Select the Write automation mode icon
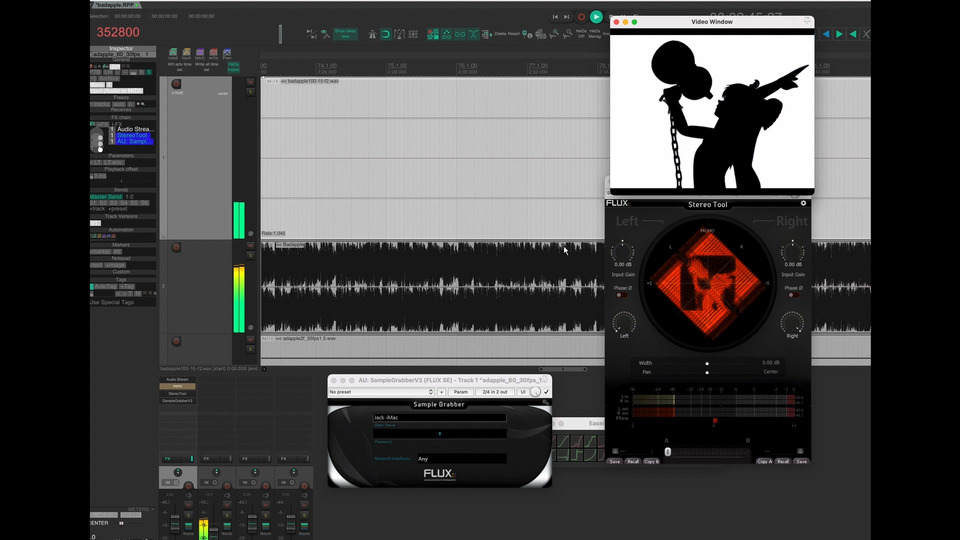 coord(214,54)
